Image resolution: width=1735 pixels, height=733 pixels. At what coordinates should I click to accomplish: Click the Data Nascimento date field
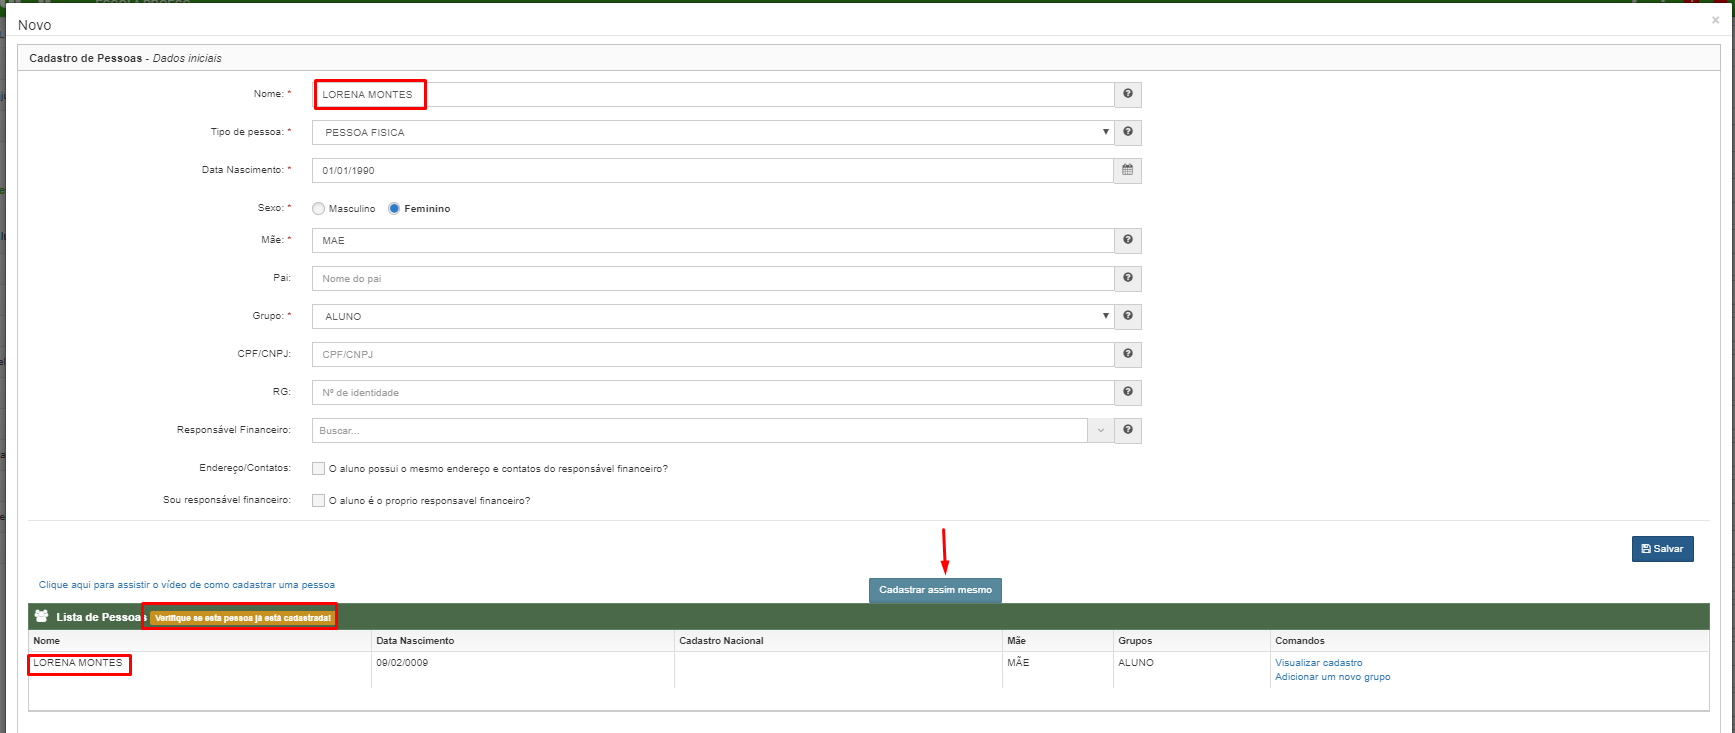[x=713, y=170]
